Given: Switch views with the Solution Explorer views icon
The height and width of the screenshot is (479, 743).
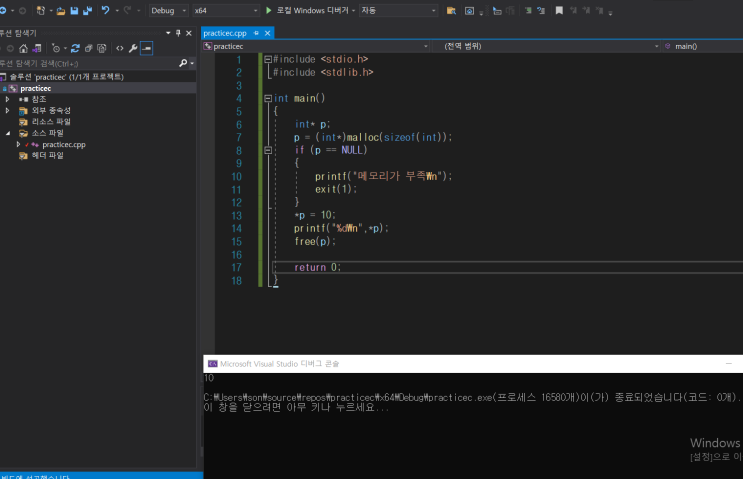Looking at the screenshot, I should (36, 48).
